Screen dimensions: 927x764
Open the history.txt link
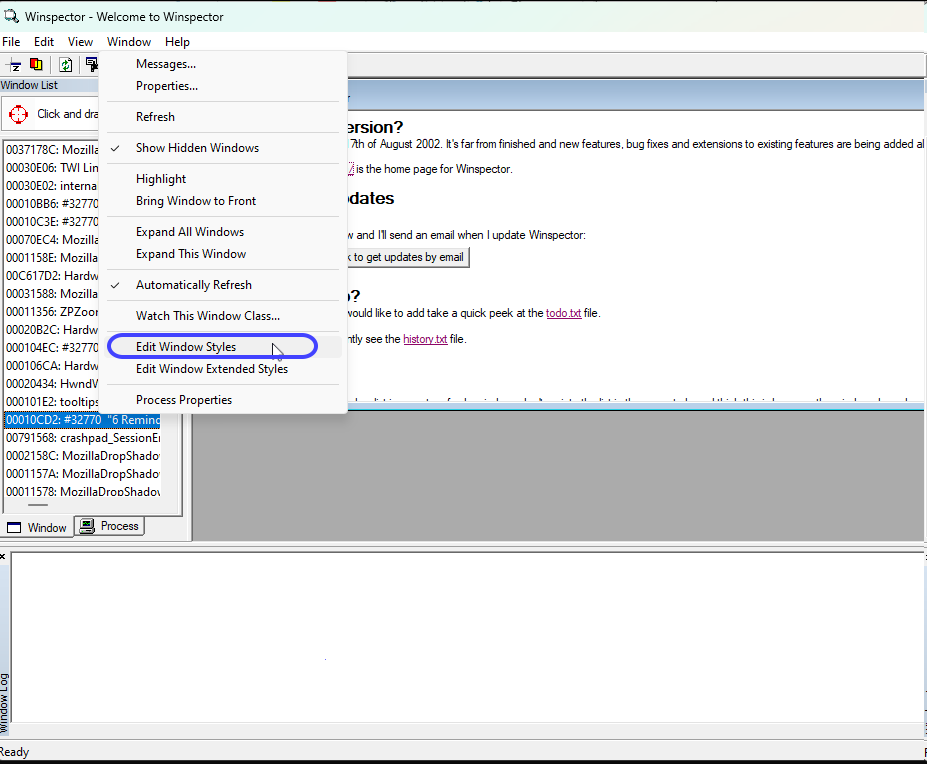tap(425, 339)
